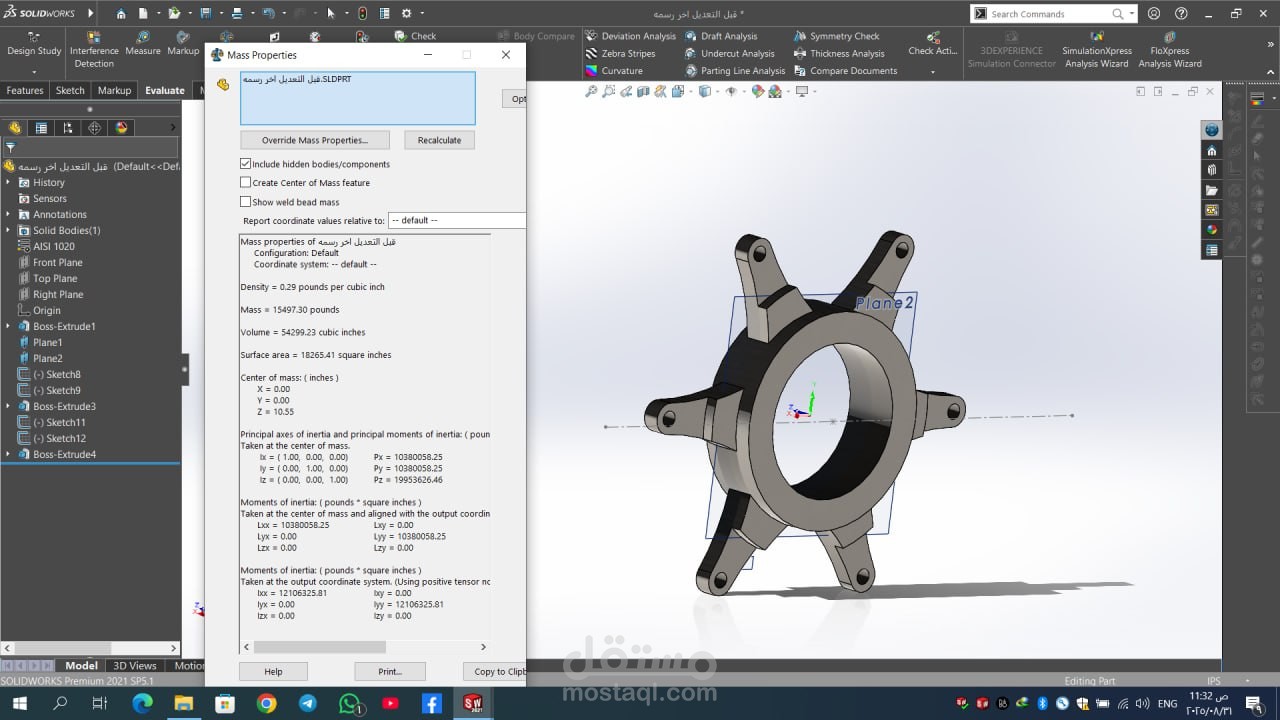Expand the Solid Bodies(1) folder

tap(9, 231)
